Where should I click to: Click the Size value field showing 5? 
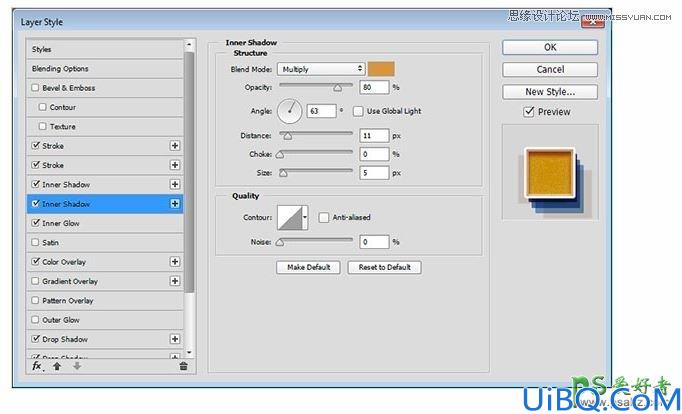[x=374, y=173]
